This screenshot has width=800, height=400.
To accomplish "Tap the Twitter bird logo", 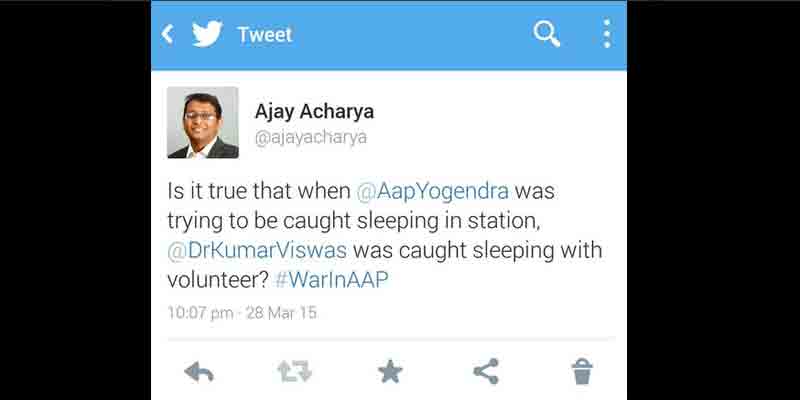I will point(207,34).
